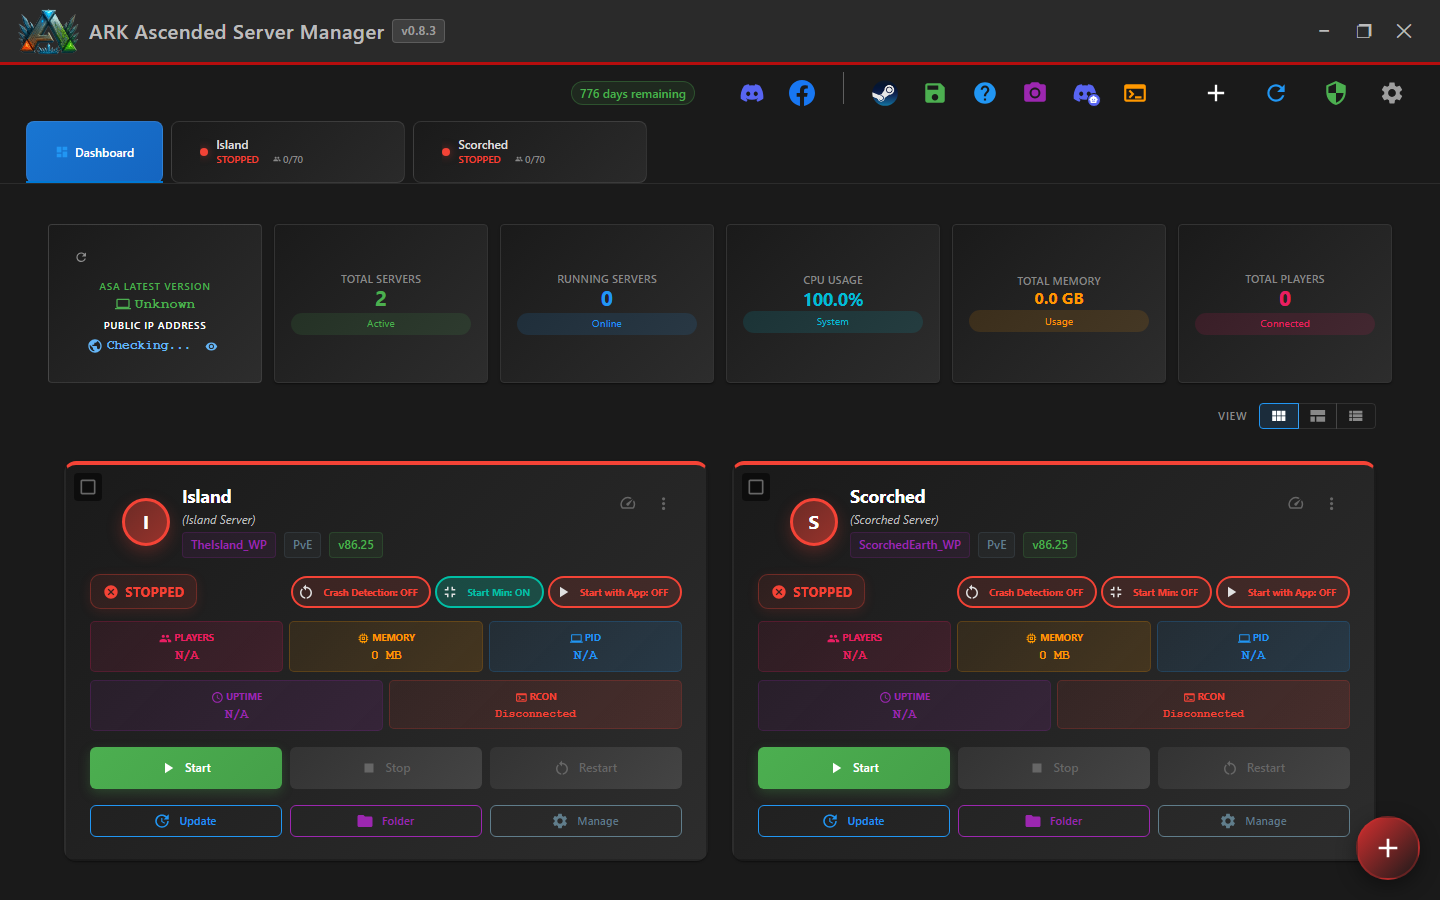Toggle Island Start Min ON
1440x900 pixels.
pos(490,592)
